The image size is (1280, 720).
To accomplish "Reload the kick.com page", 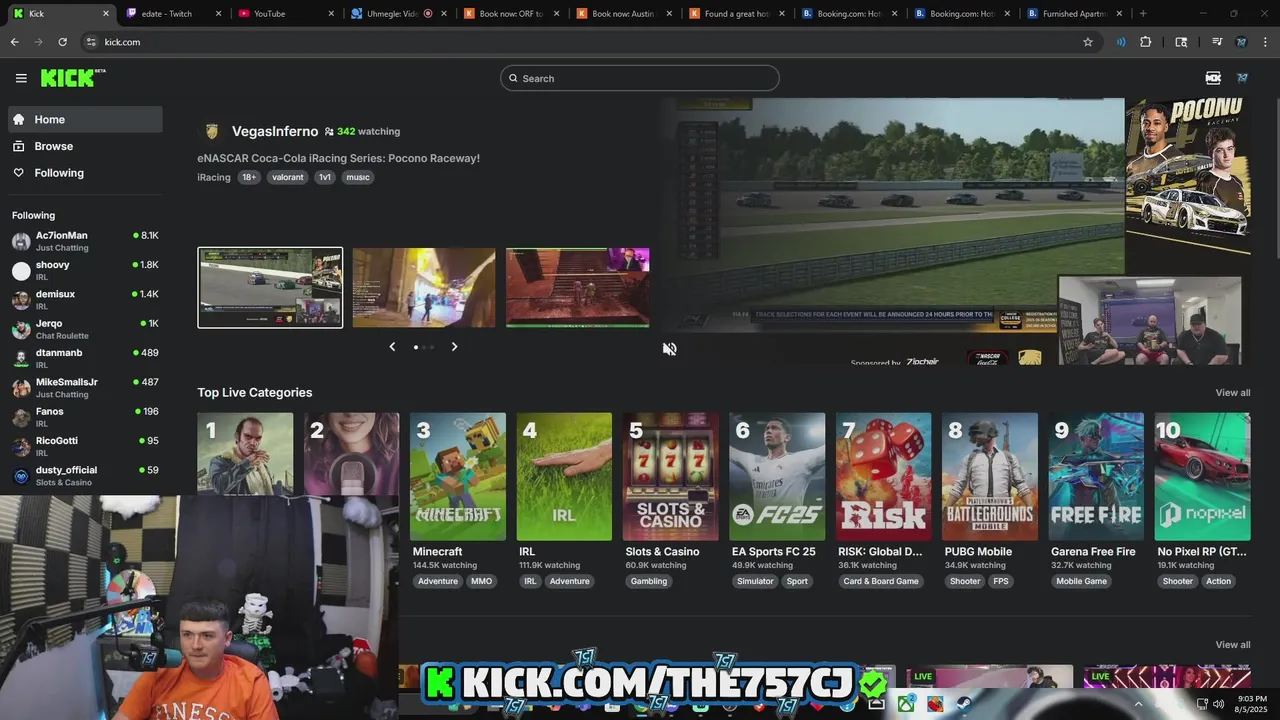I will (x=62, y=42).
